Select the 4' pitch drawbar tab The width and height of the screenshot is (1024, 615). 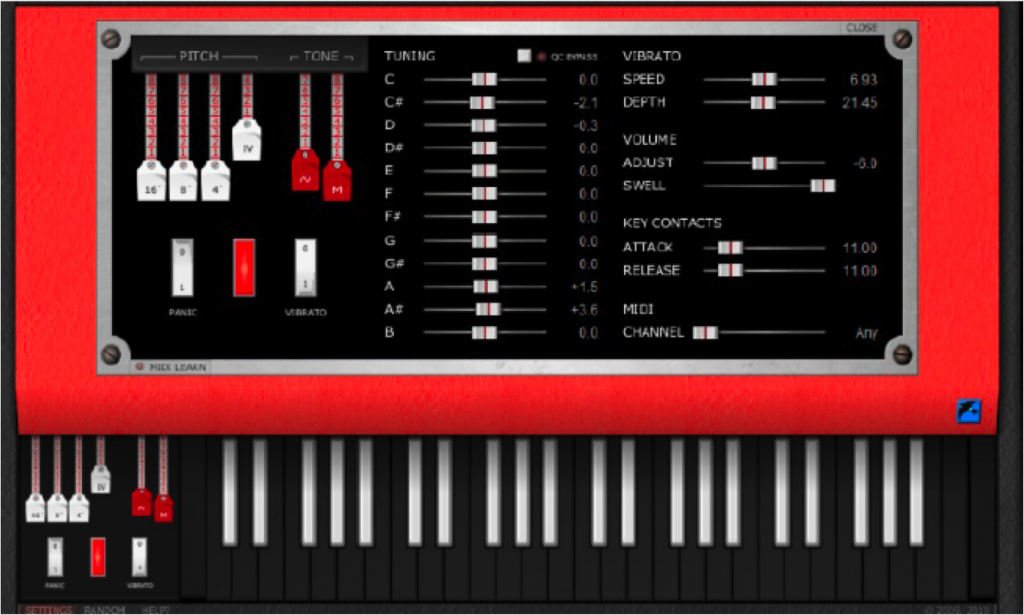point(215,181)
